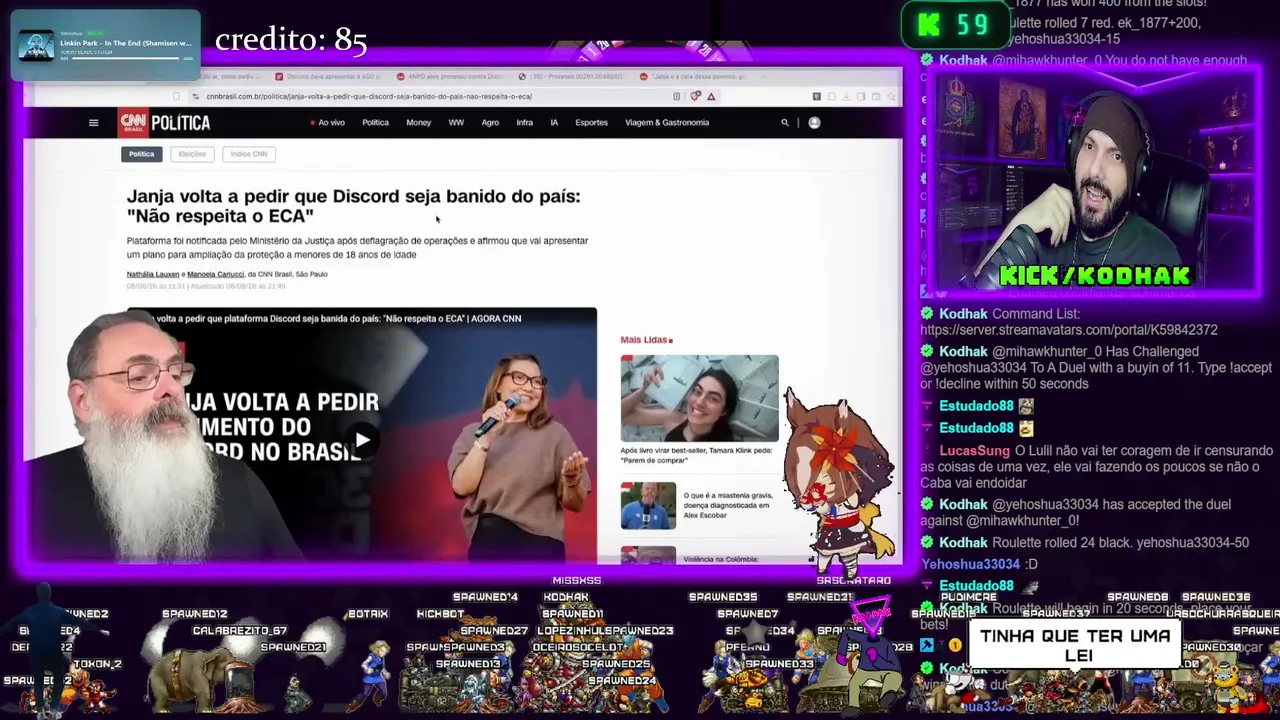Click the 'credito: 85' text

(291, 40)
